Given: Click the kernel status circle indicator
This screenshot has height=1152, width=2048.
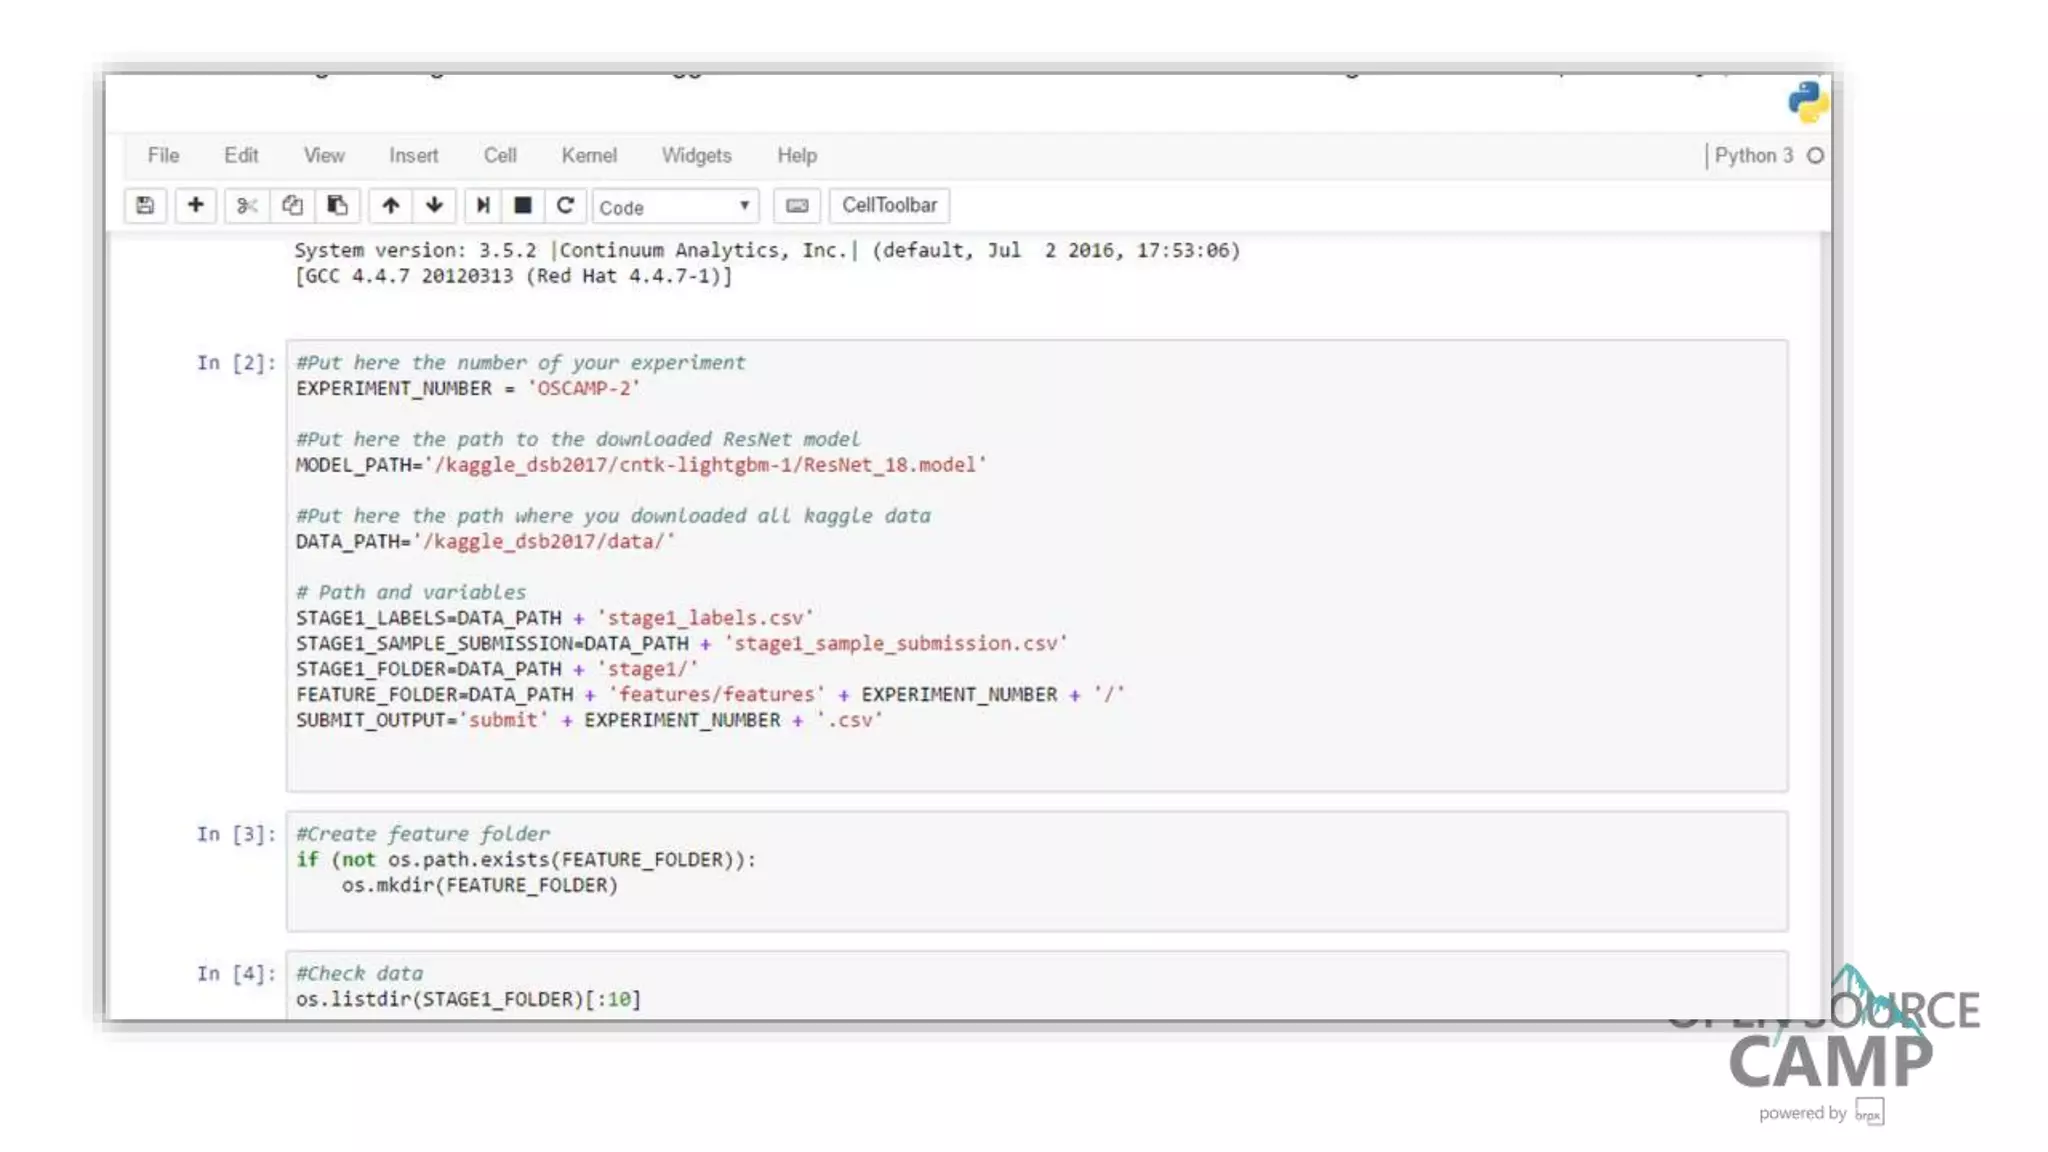Looking at the screenshot, I should pos(1815,155).
